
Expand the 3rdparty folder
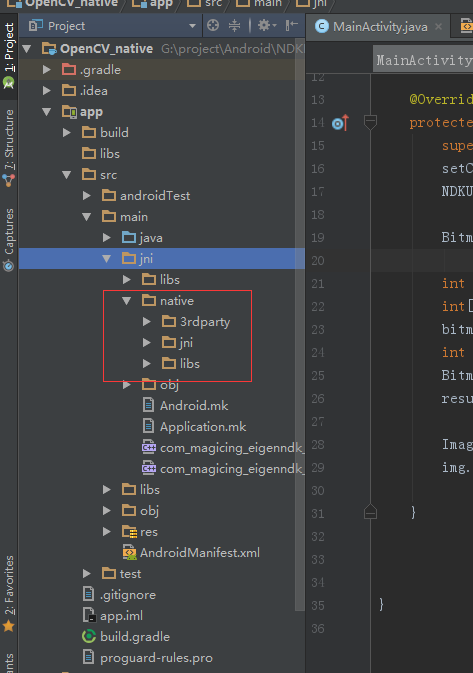click(146, 321)
